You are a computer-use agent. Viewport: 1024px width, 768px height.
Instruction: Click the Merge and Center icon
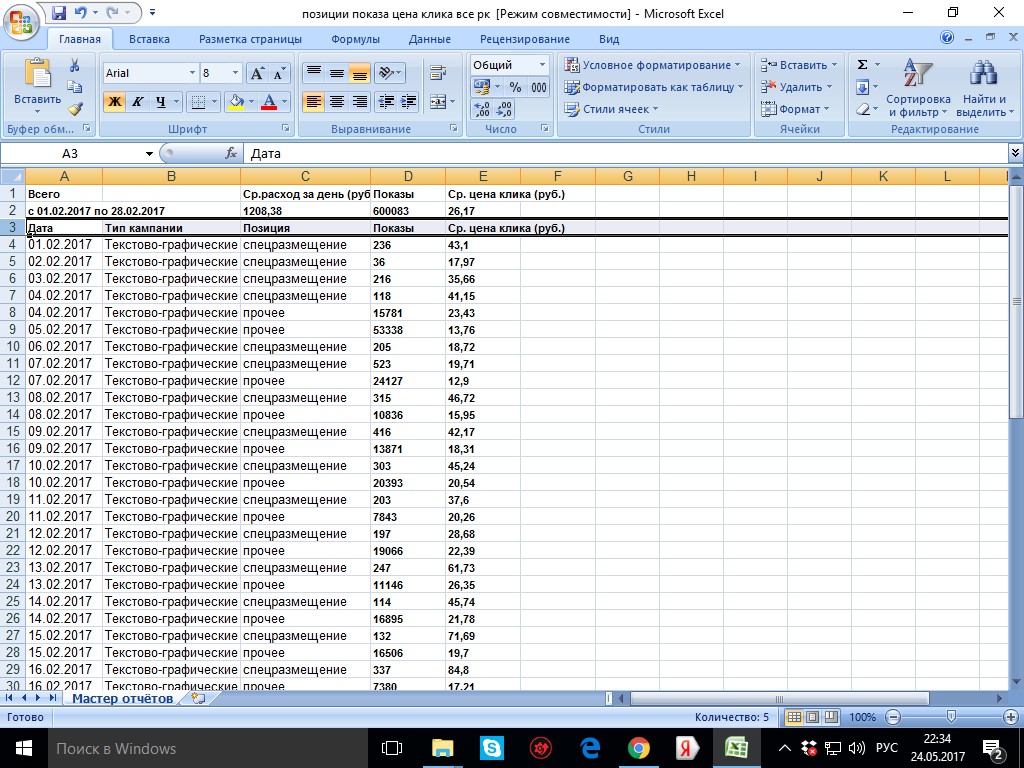tap(438, 102)
